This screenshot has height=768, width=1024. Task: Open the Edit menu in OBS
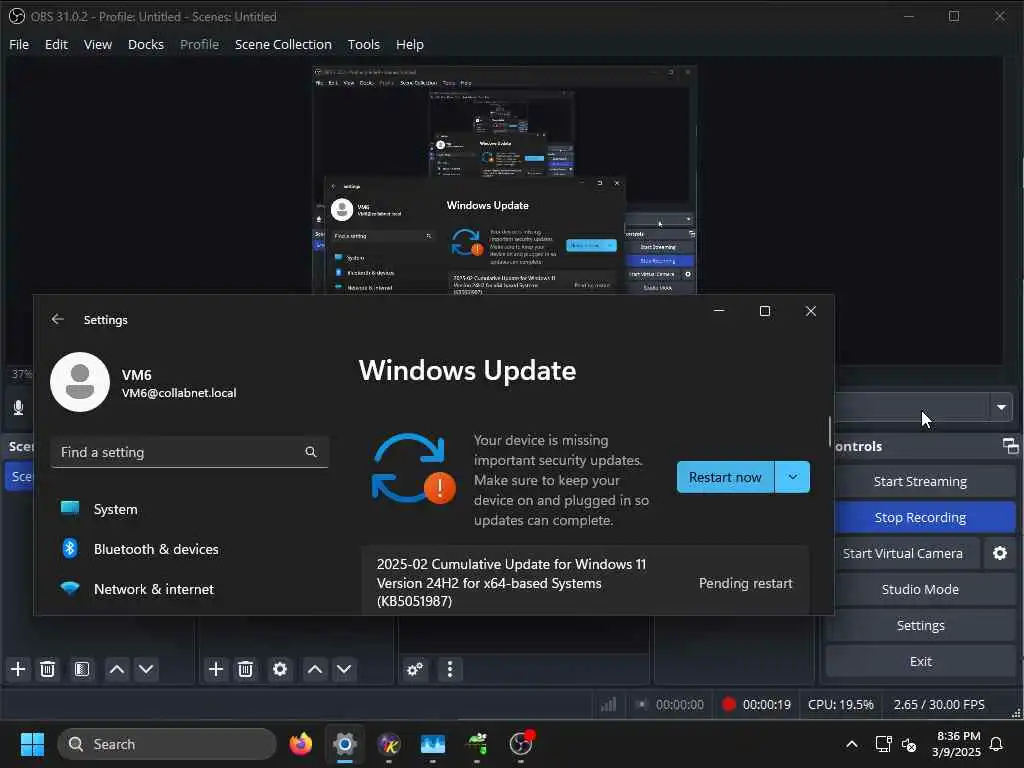tap(56, 44)
